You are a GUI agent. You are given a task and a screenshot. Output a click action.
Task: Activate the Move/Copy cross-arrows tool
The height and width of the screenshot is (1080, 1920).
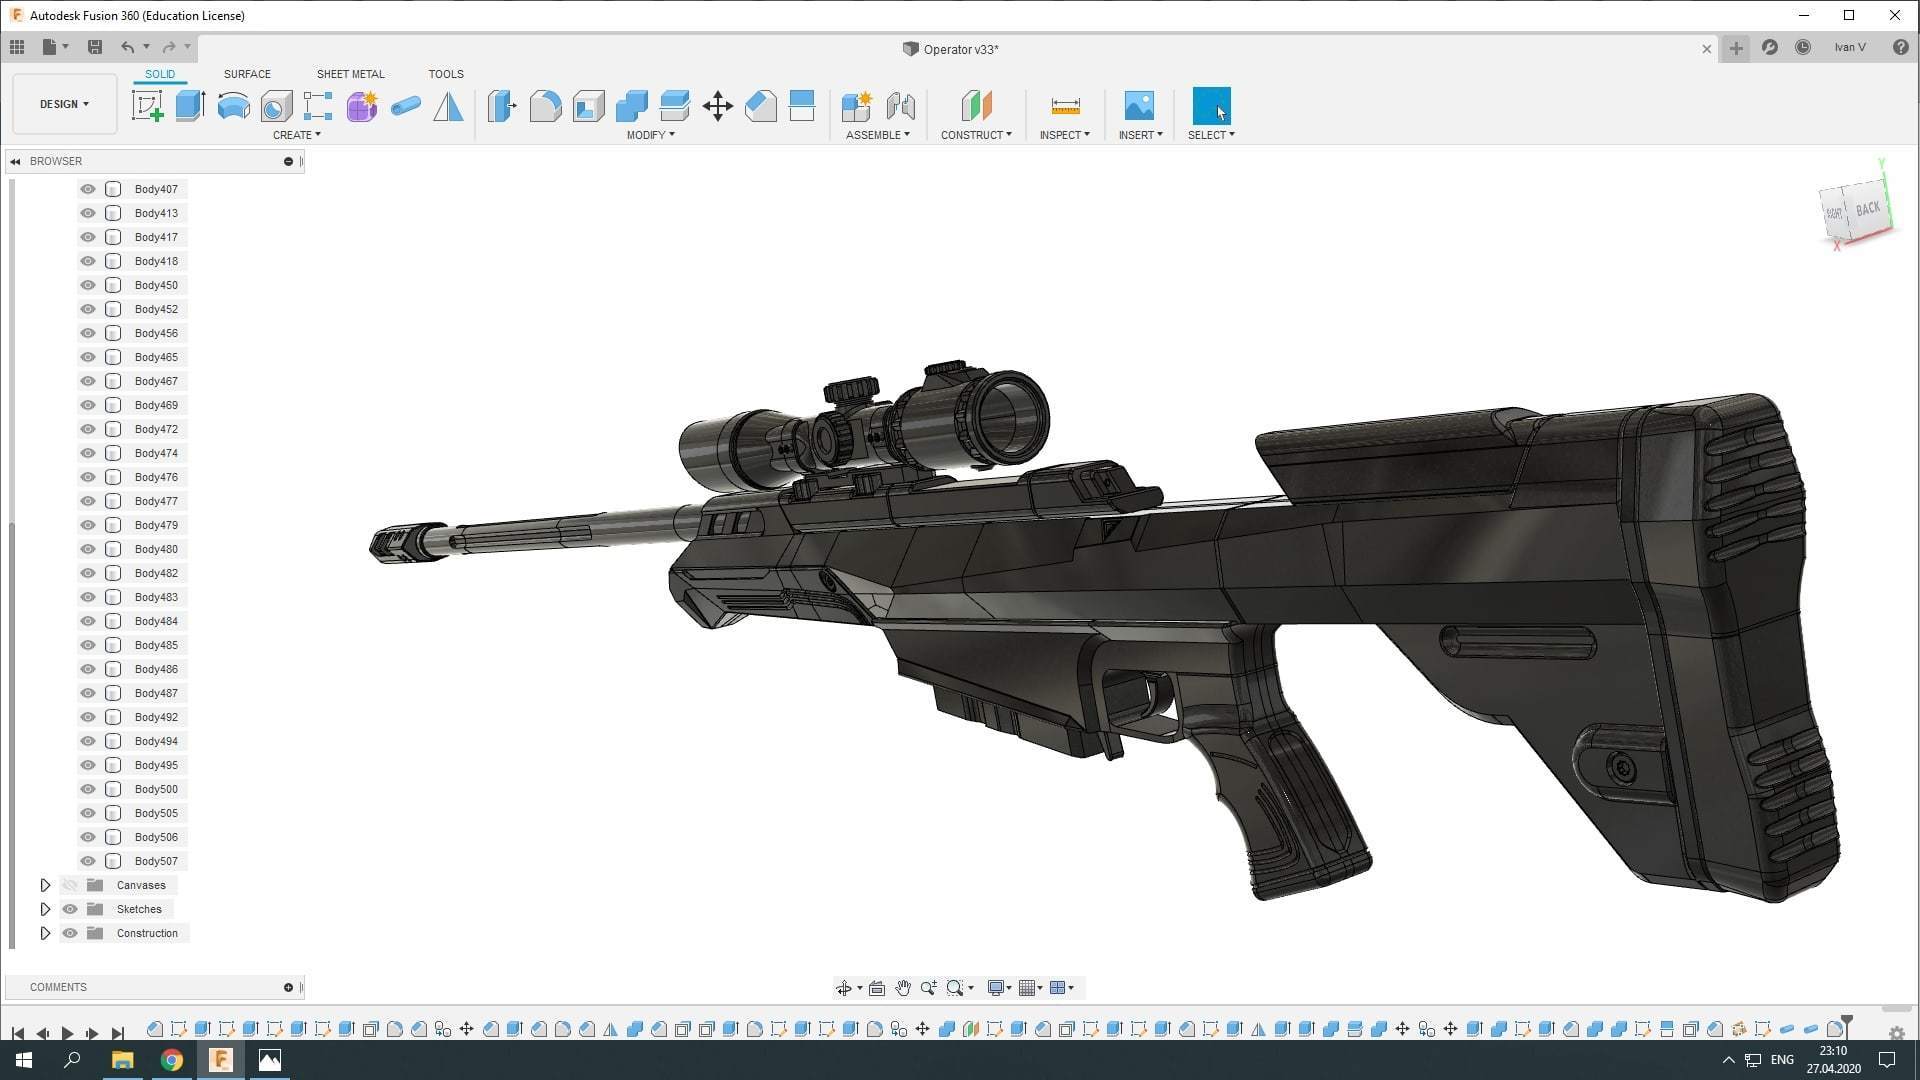(x=717, y=106)
